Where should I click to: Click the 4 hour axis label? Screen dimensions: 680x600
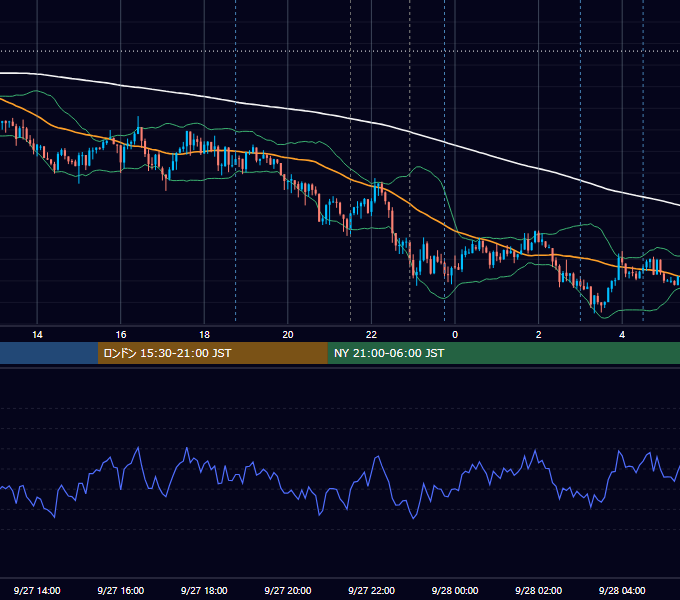point(622,335)
